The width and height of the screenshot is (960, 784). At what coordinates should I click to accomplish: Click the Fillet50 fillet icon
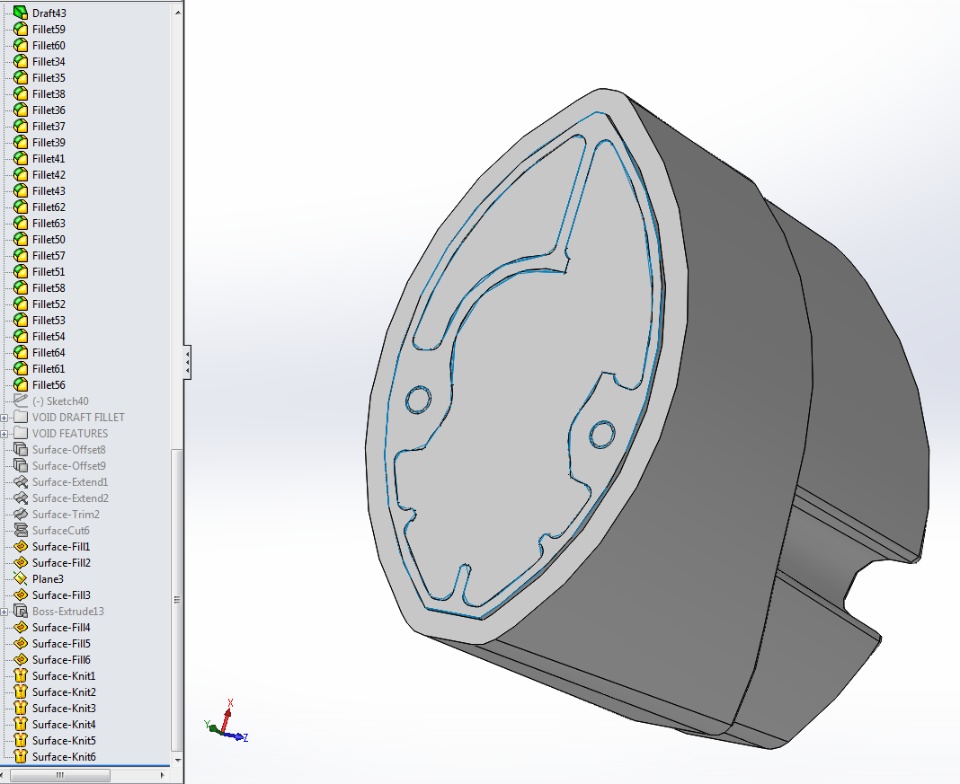pos(21,239)
